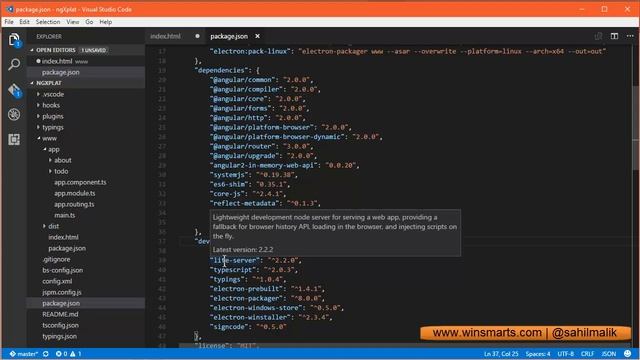Screen dimensions: 640x360
Task: Click the synchronize changes icon in the status bar
Action: 46,354
